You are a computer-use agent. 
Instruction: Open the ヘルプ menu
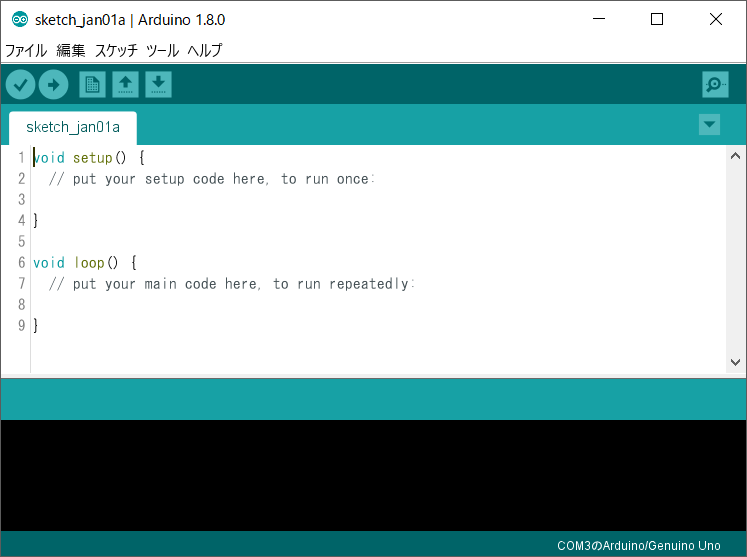coord(205,50)
